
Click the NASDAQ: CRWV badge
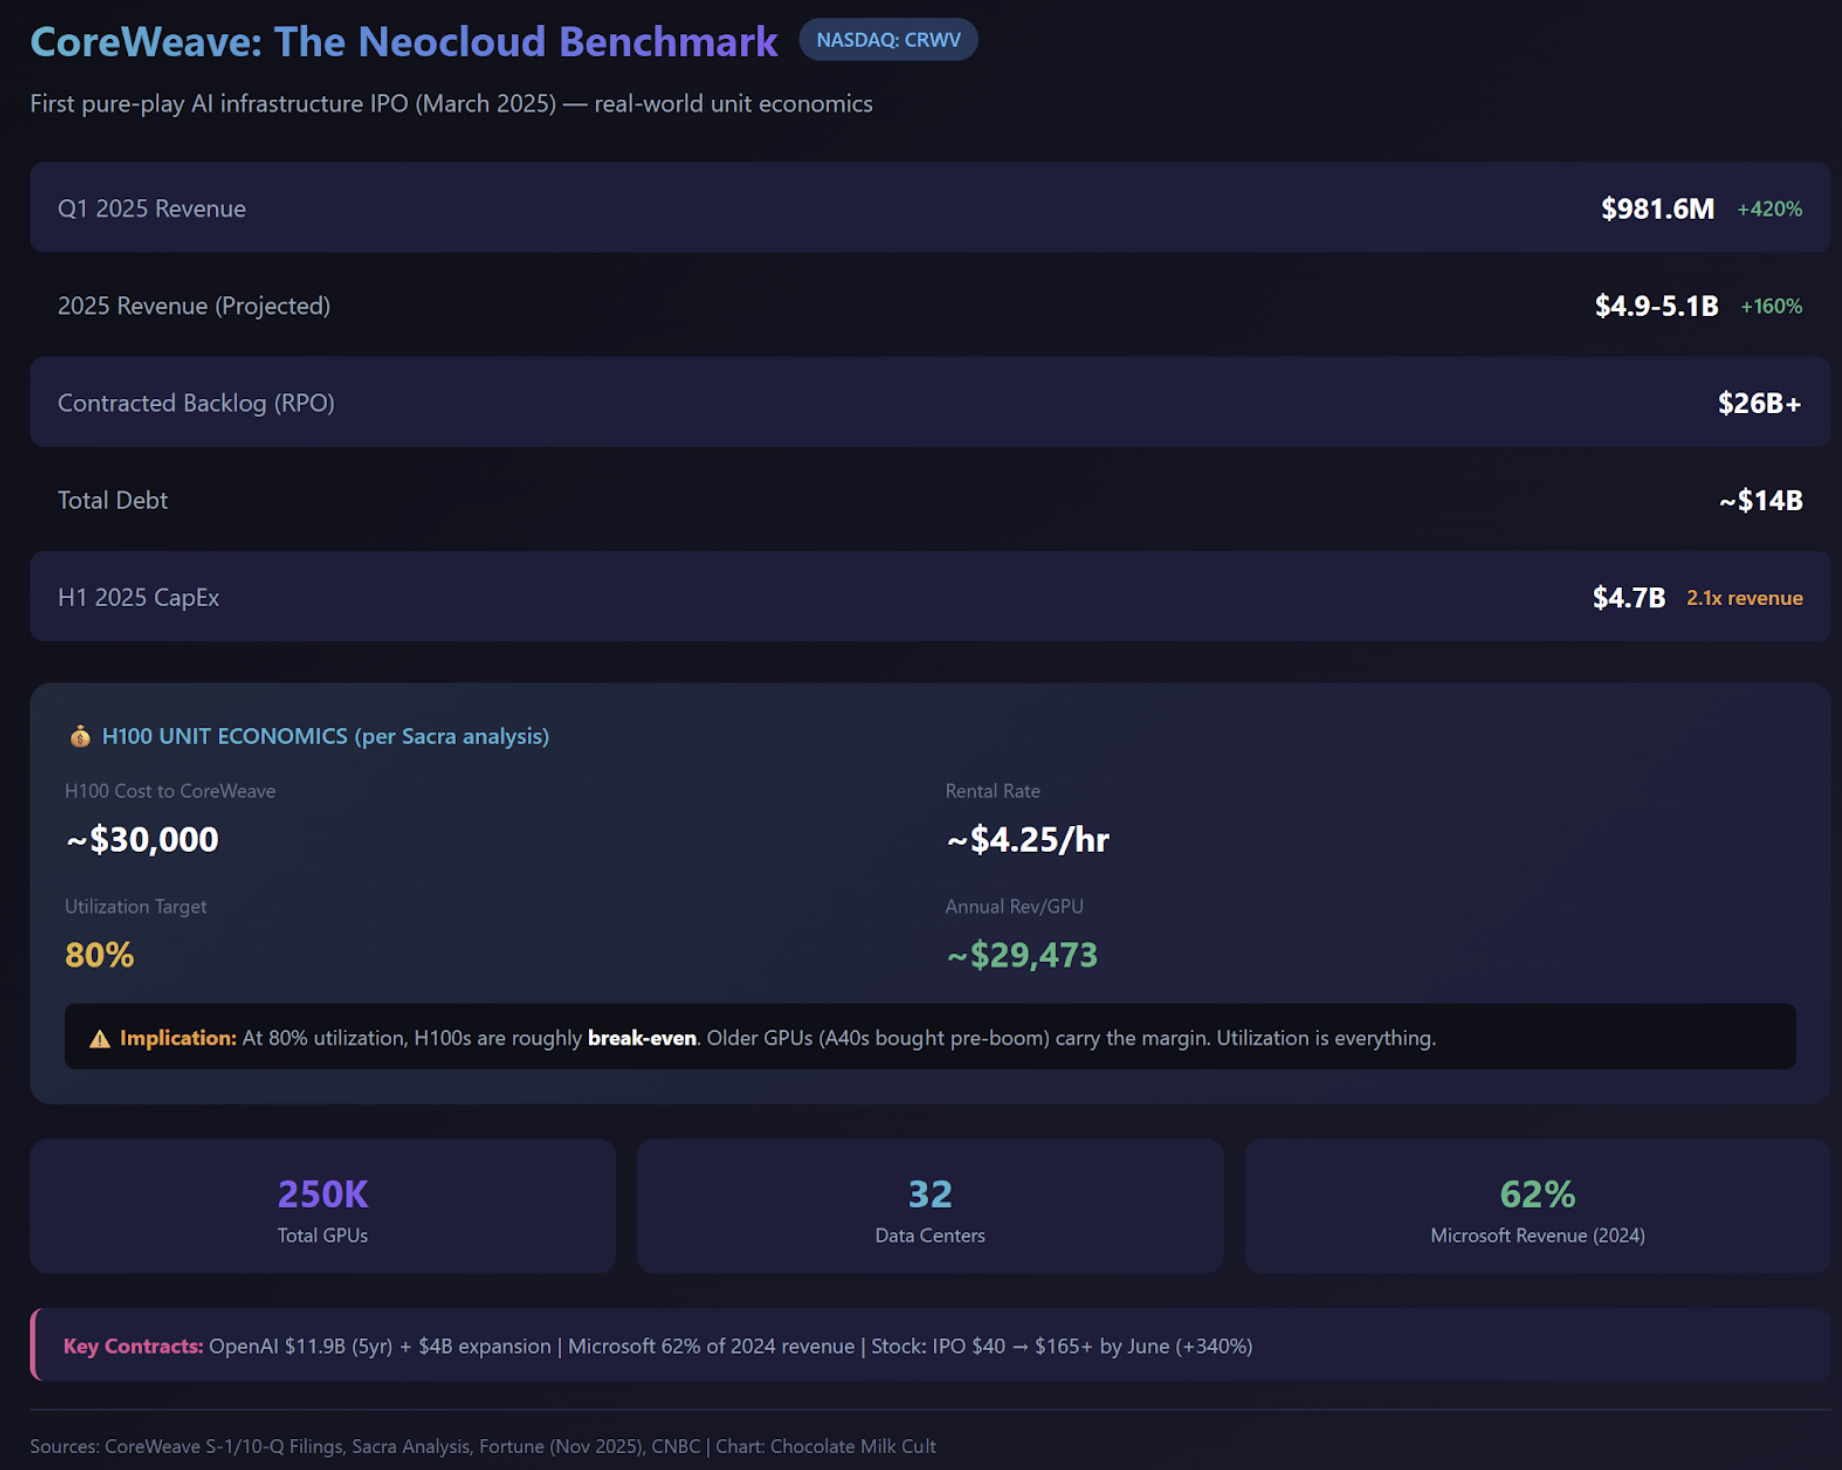888,40
